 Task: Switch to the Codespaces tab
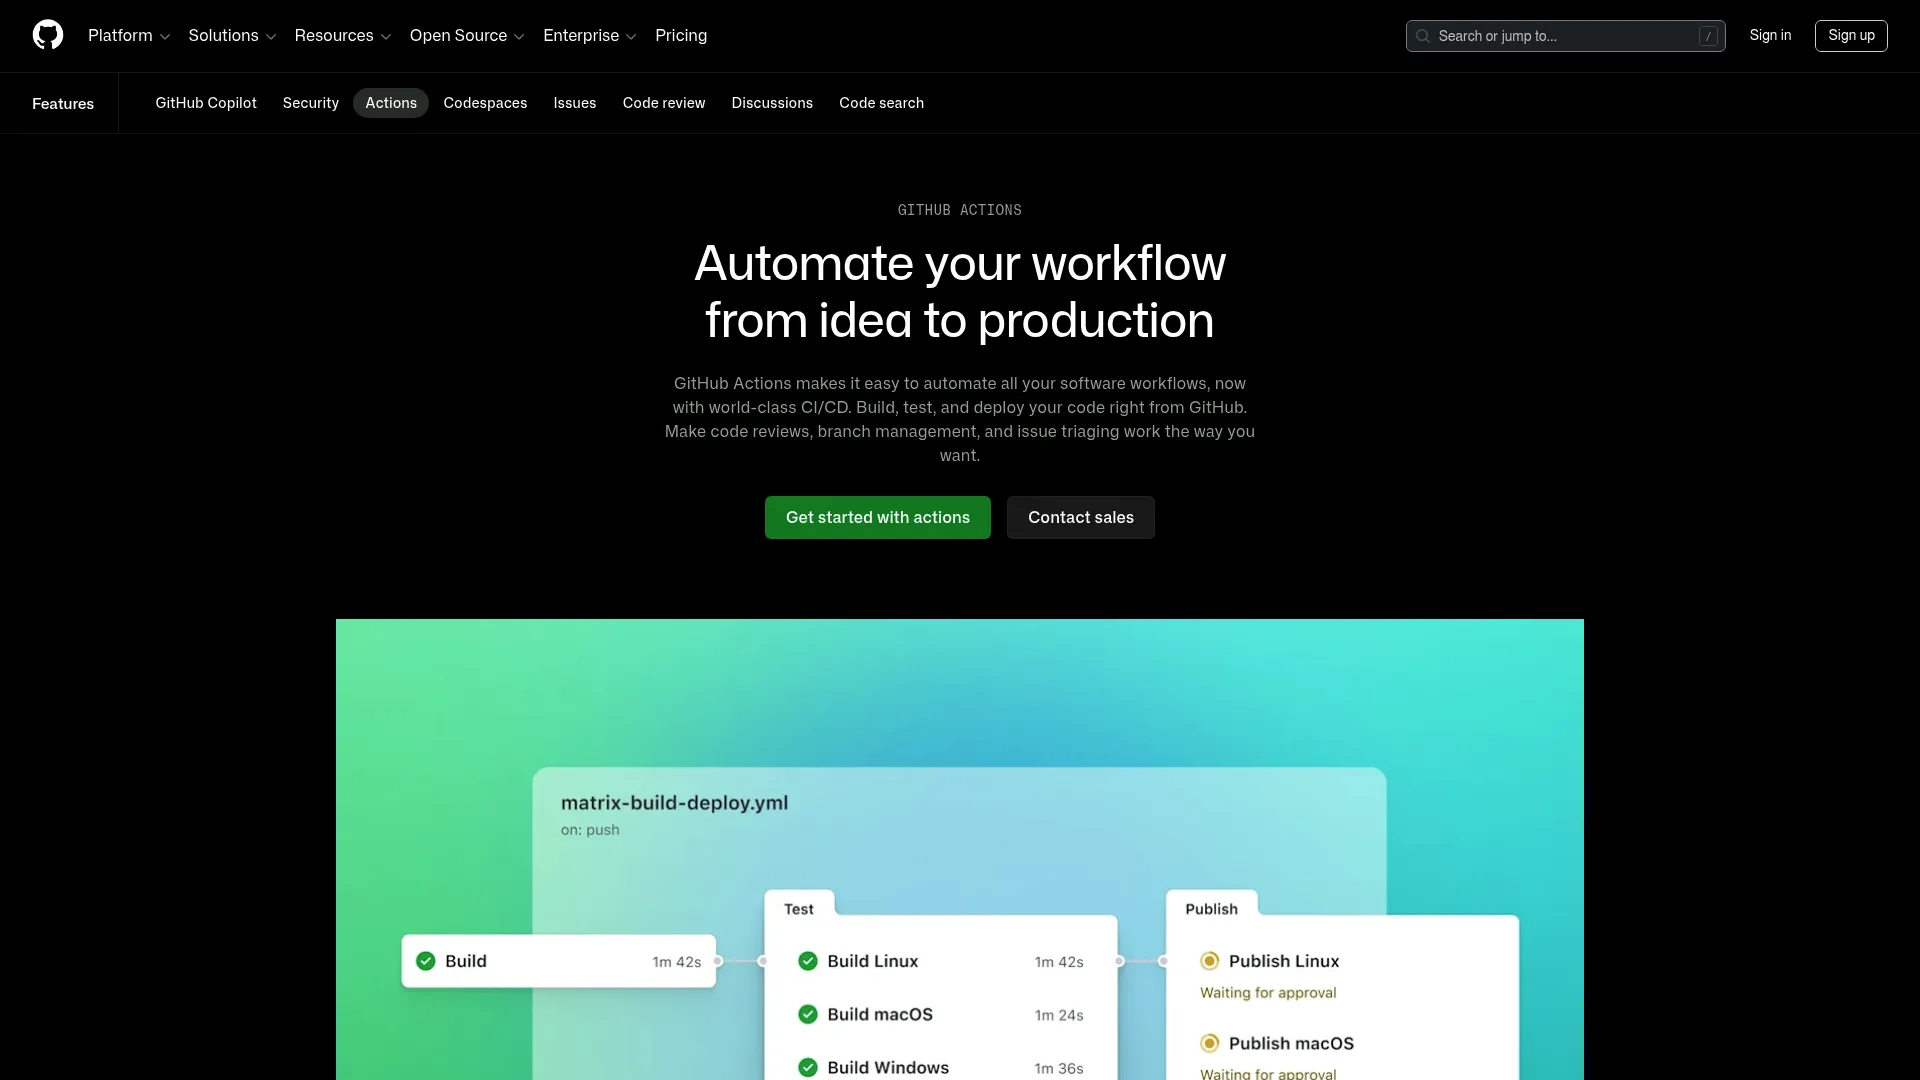485,103
